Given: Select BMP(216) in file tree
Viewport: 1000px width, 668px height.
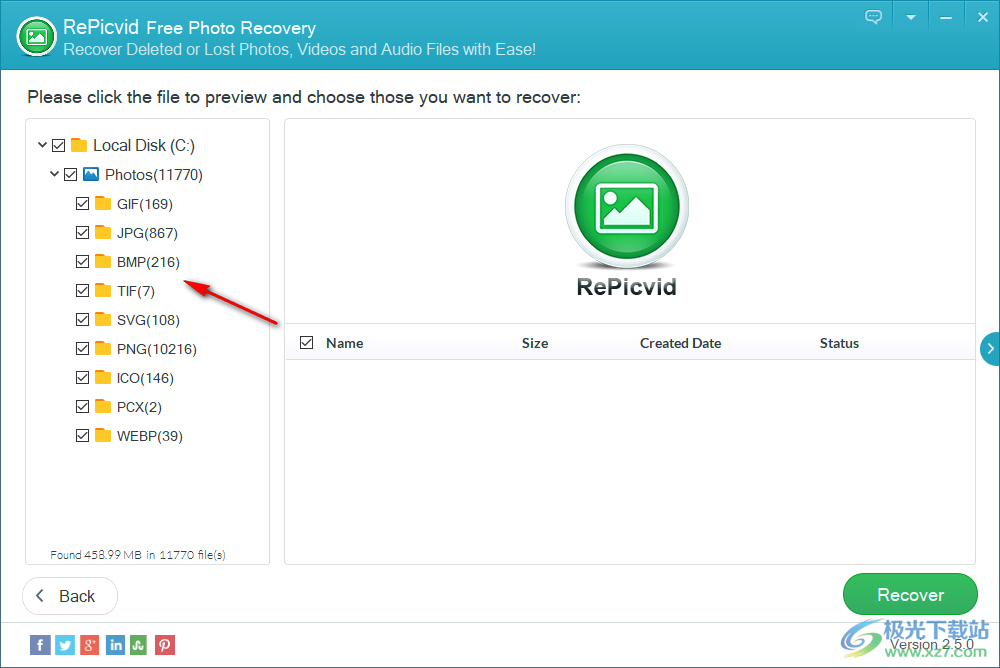Looking at the screenshot, I should pyautogui.click(x=149, y=262).
